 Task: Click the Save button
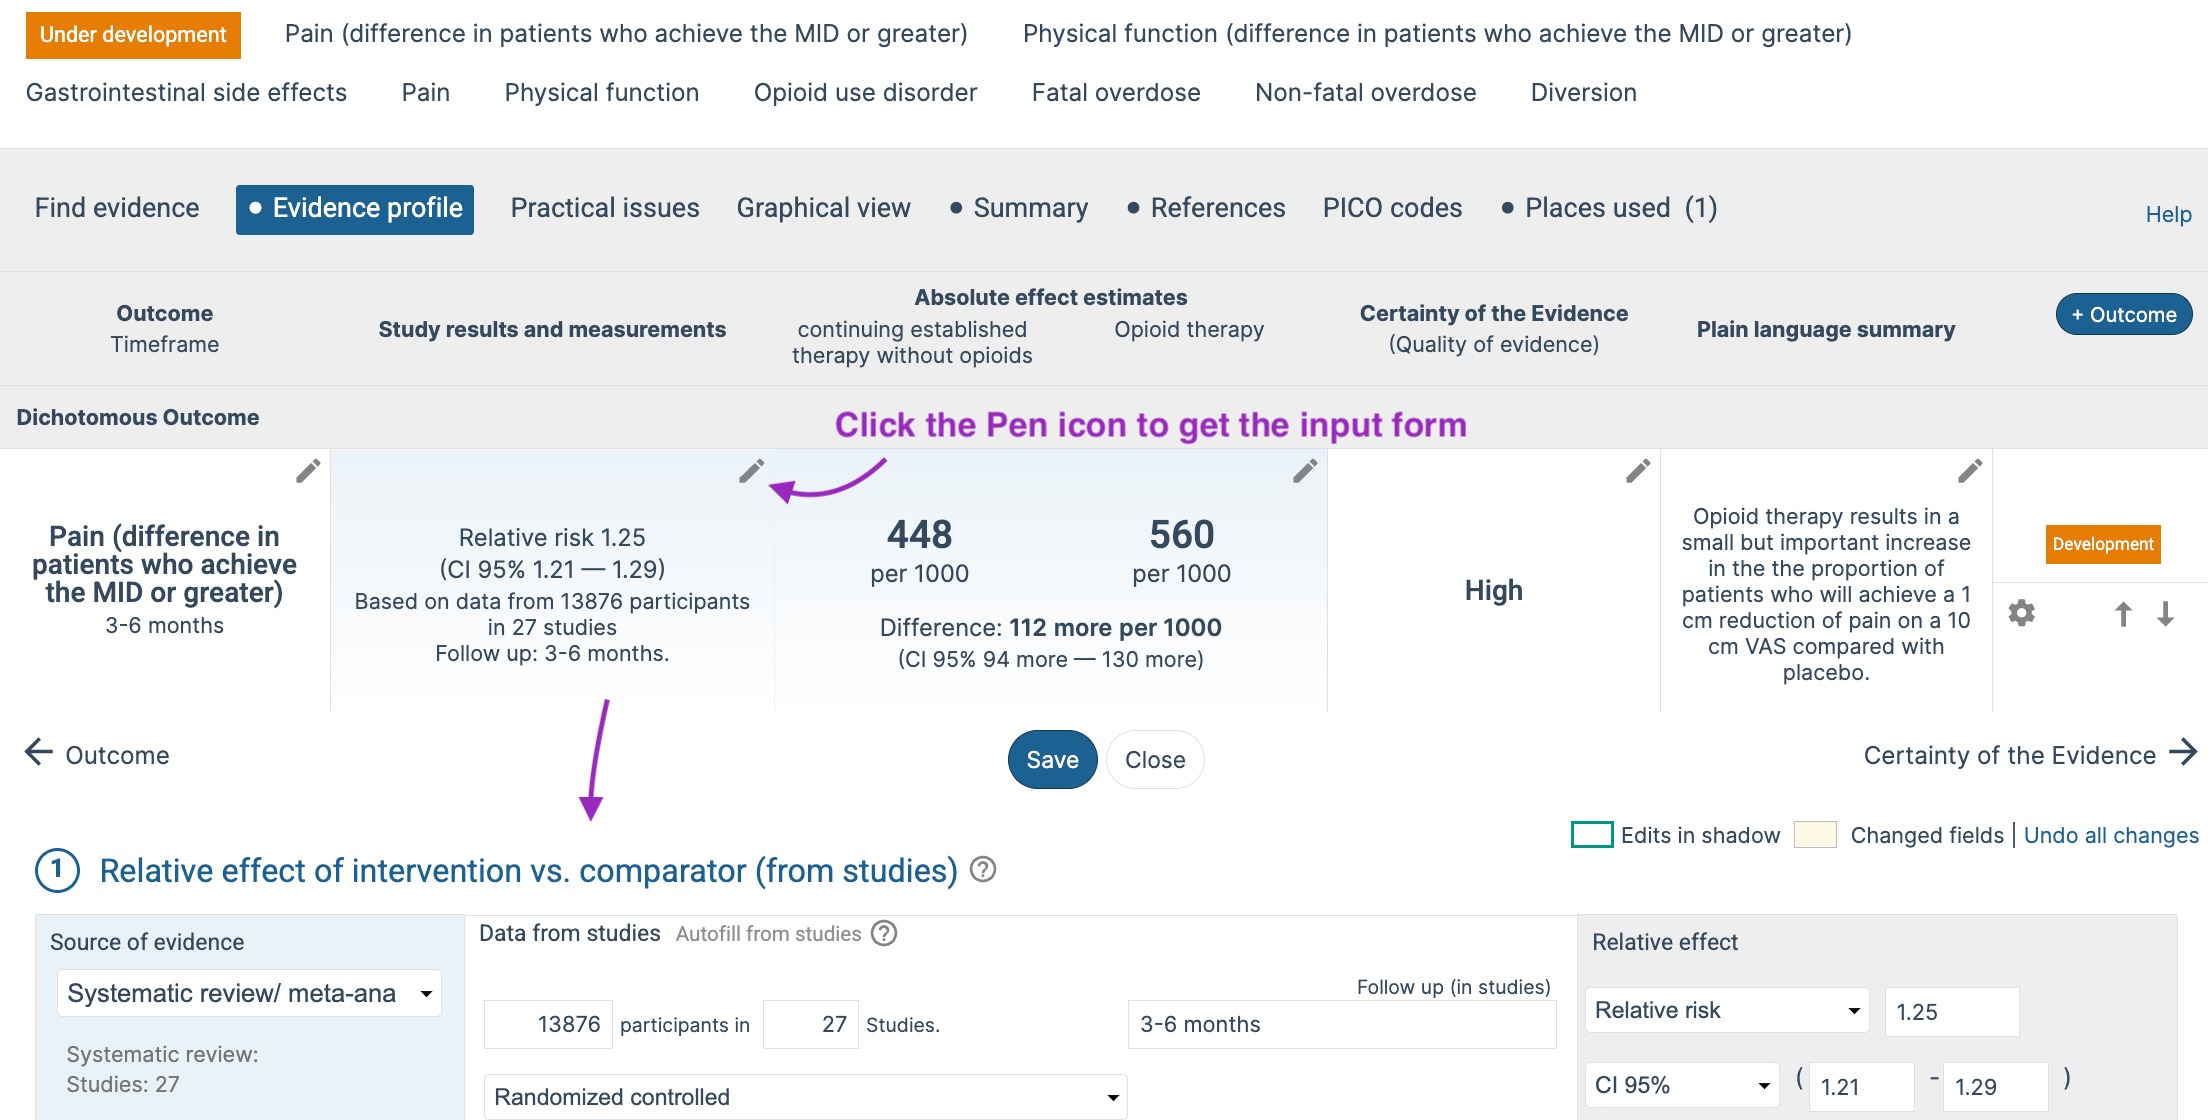pyautogui.click(x=1052, y=760)
